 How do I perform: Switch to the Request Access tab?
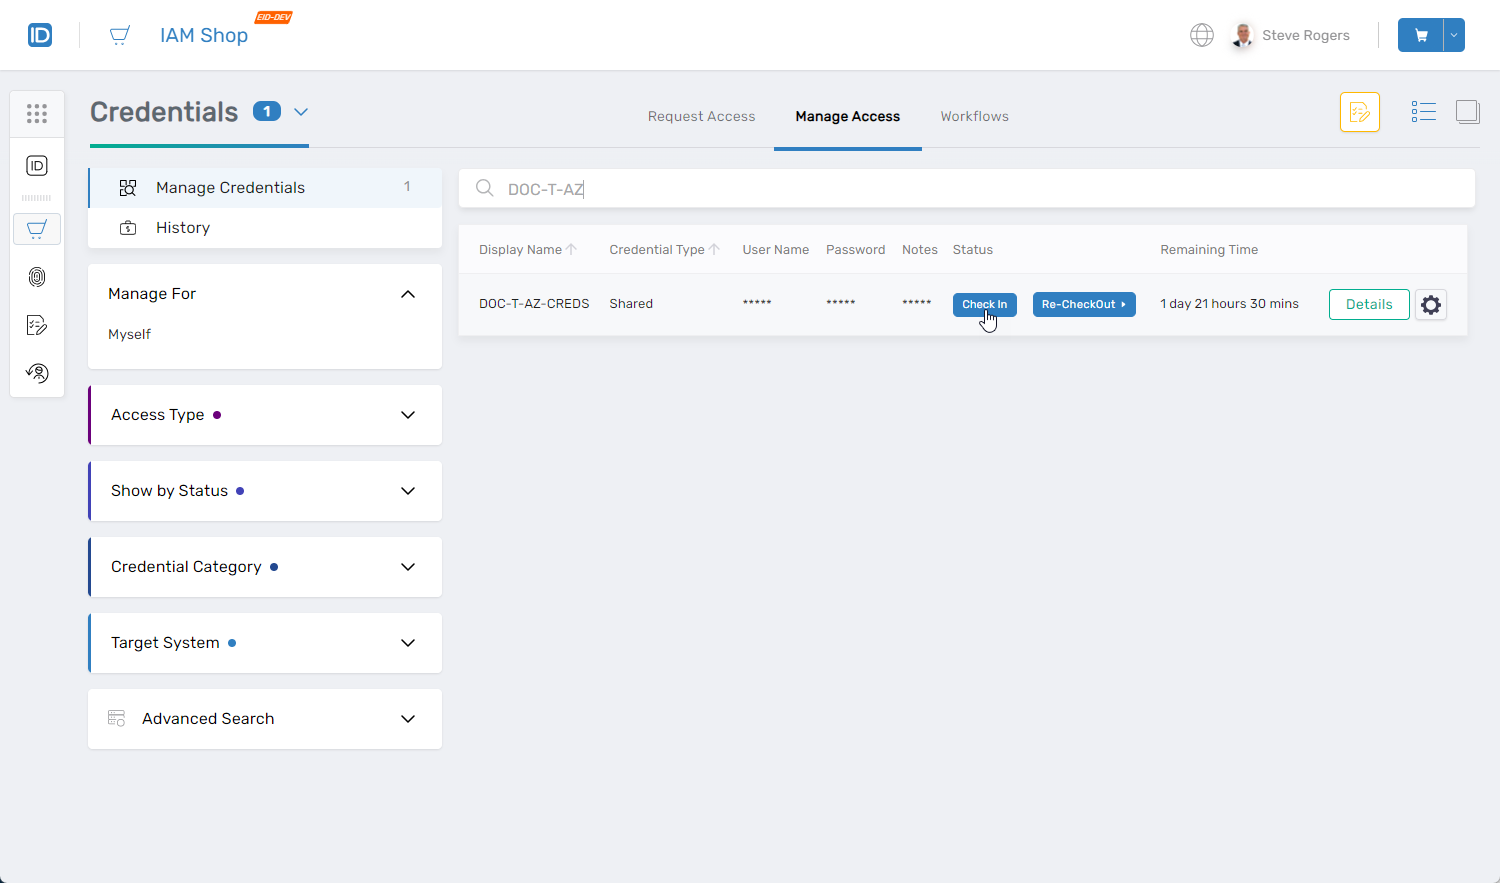(x=701, y=116)
